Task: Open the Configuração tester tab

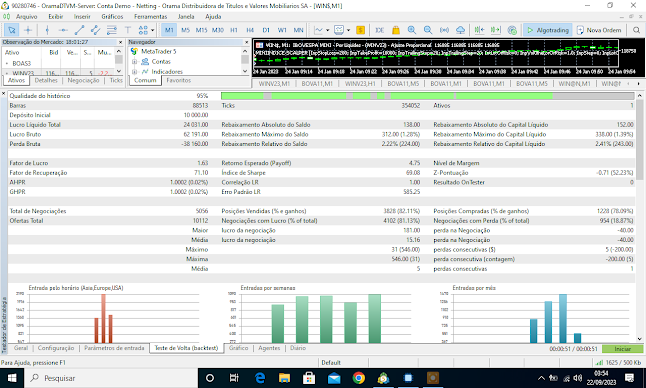Action: coord(56,348)
